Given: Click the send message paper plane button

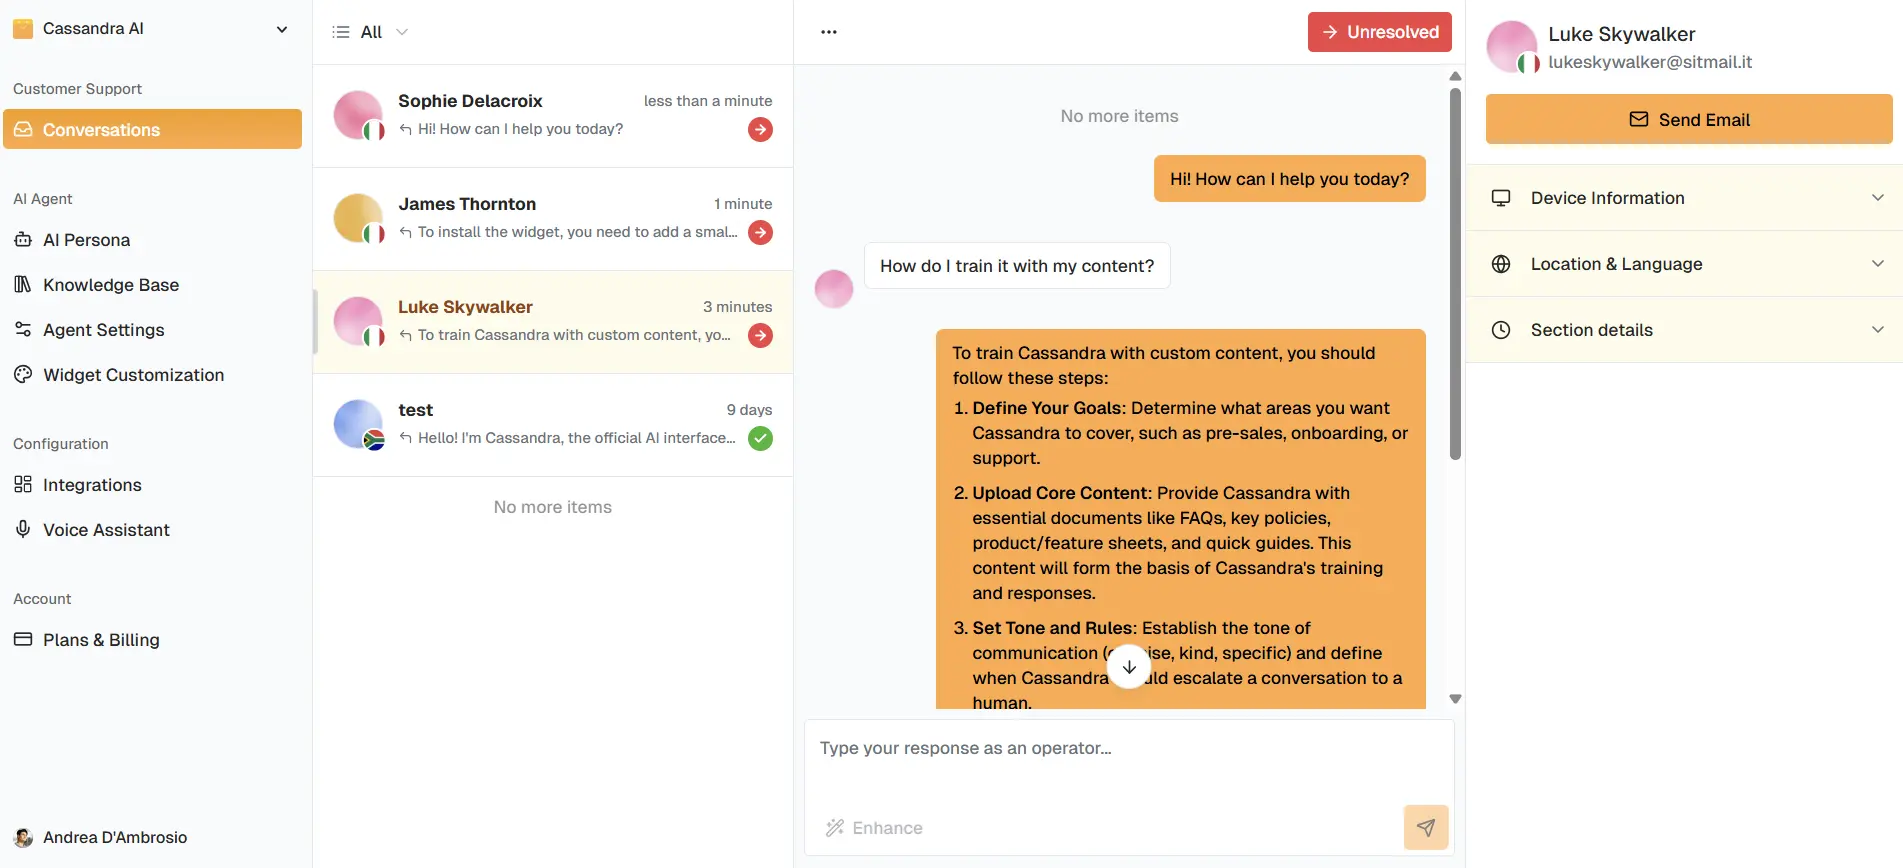Looking at the screenshot, I should point(1426,827).
